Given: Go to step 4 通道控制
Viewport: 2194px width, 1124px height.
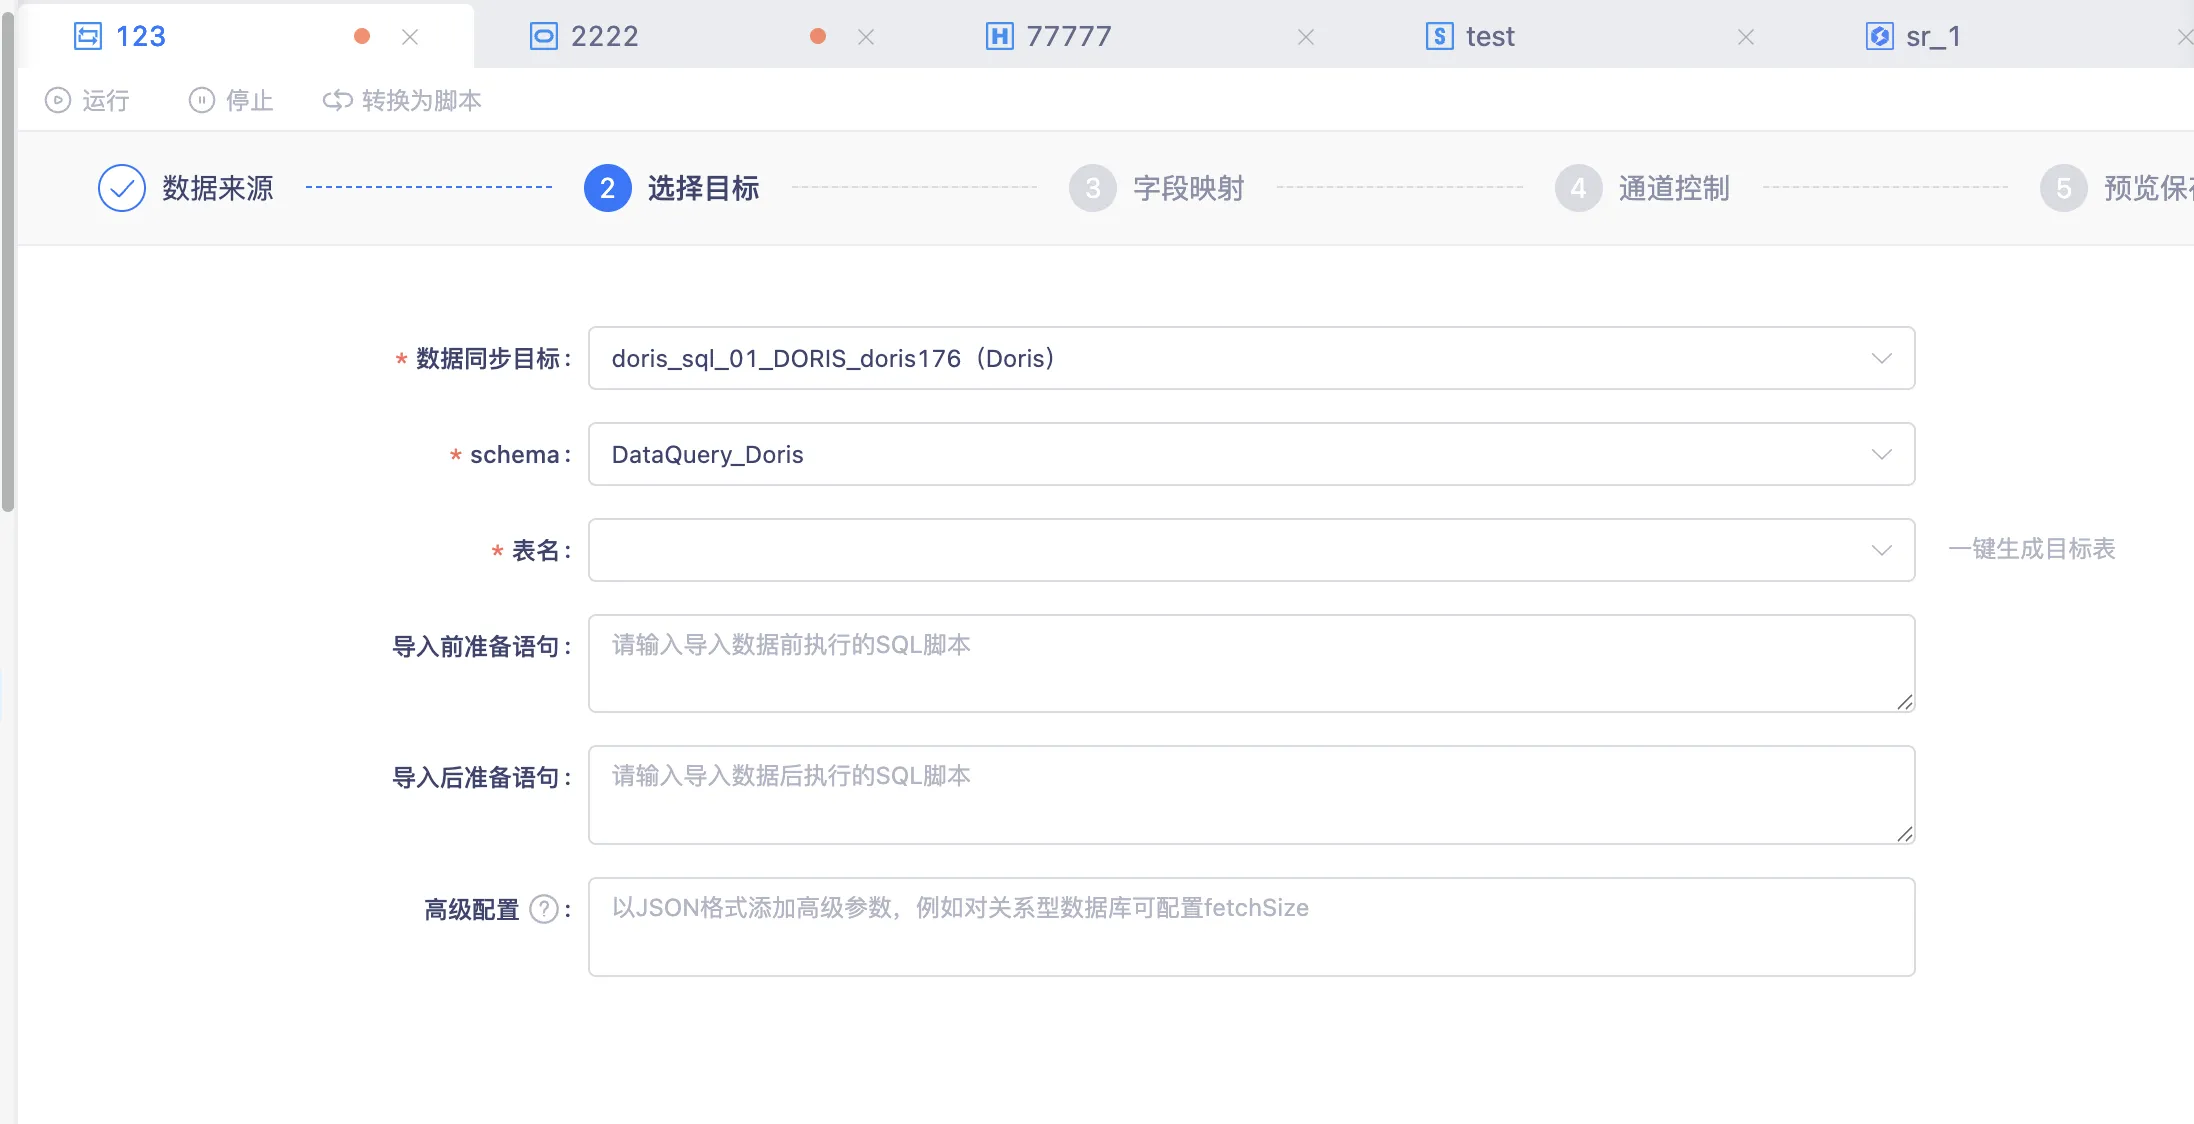Looking at the screenshot, I should pos(1673,188).
